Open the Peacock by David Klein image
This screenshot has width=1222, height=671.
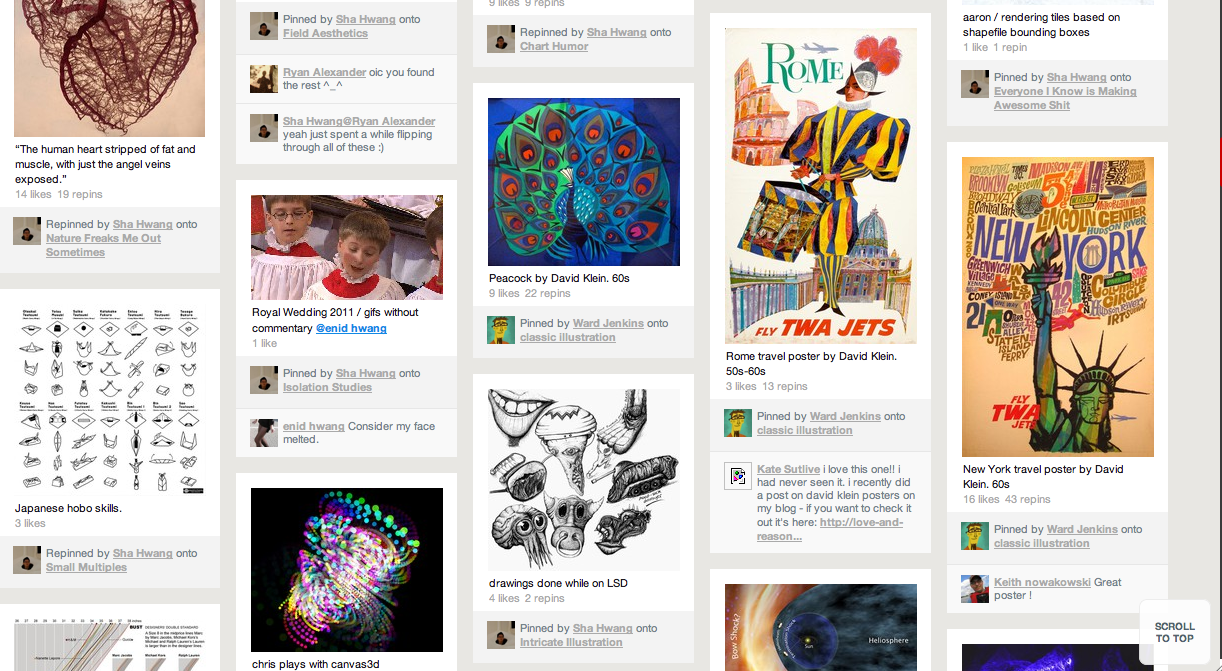click(584, 182)
